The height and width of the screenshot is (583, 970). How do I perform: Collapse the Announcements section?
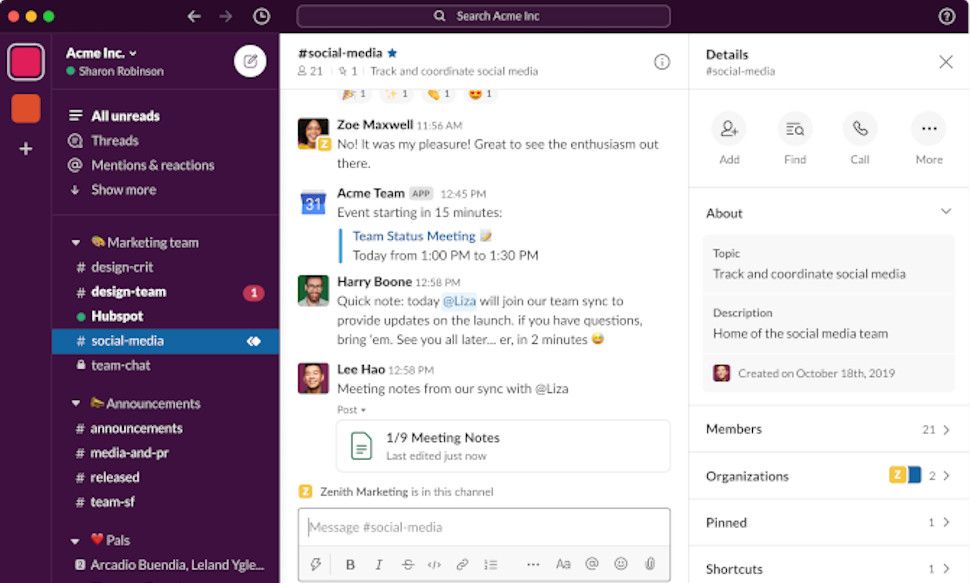75,404
